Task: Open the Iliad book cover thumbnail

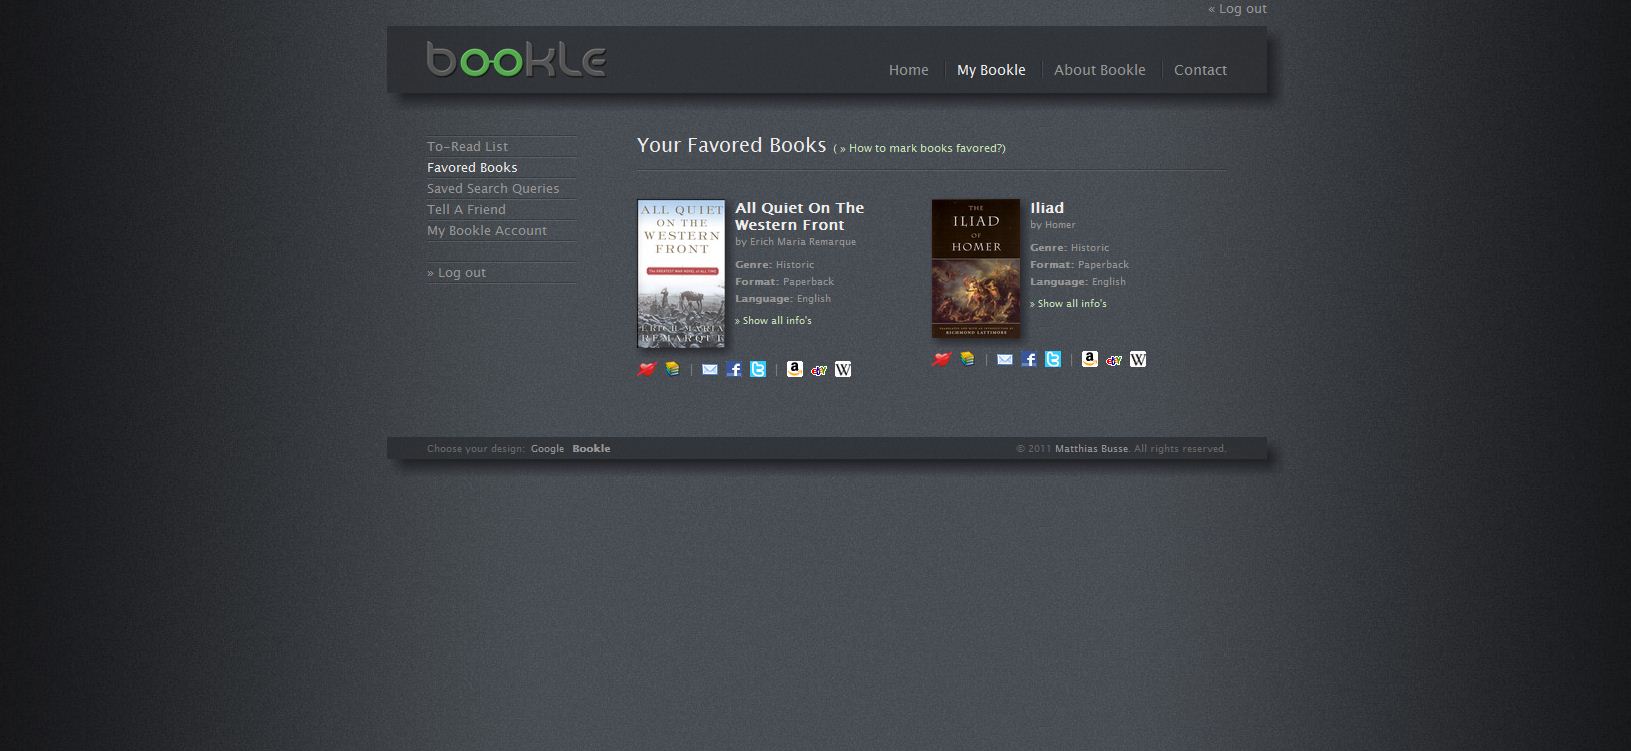Action: click(976, 268)
